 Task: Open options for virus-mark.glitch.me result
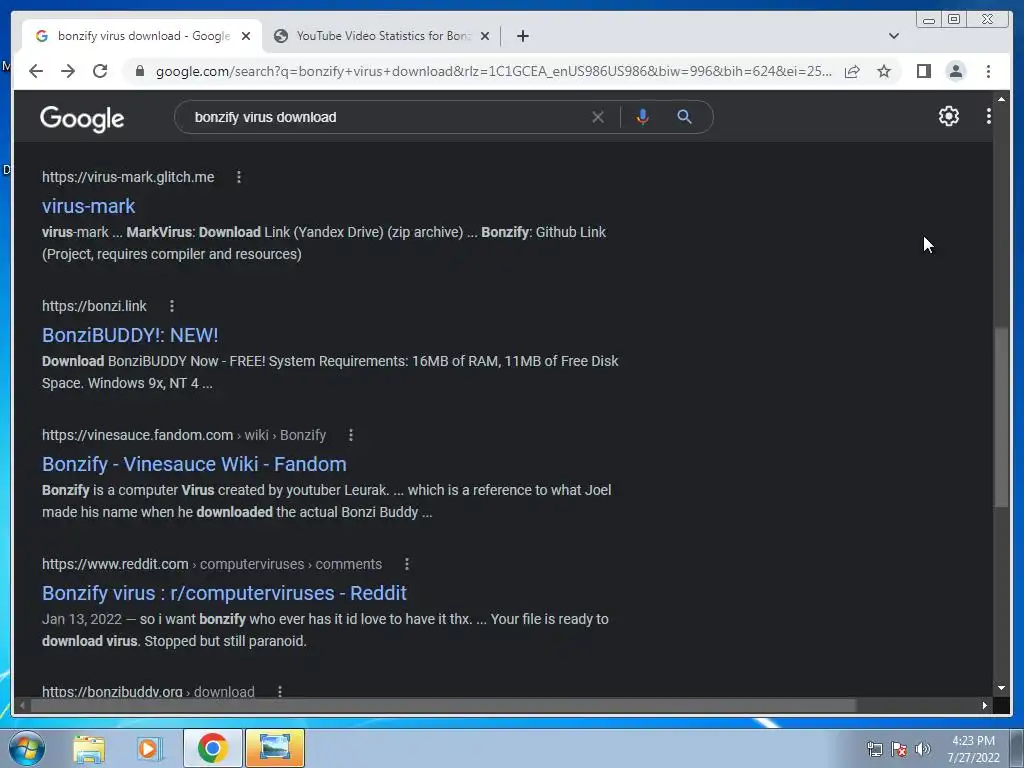point(239,177)
